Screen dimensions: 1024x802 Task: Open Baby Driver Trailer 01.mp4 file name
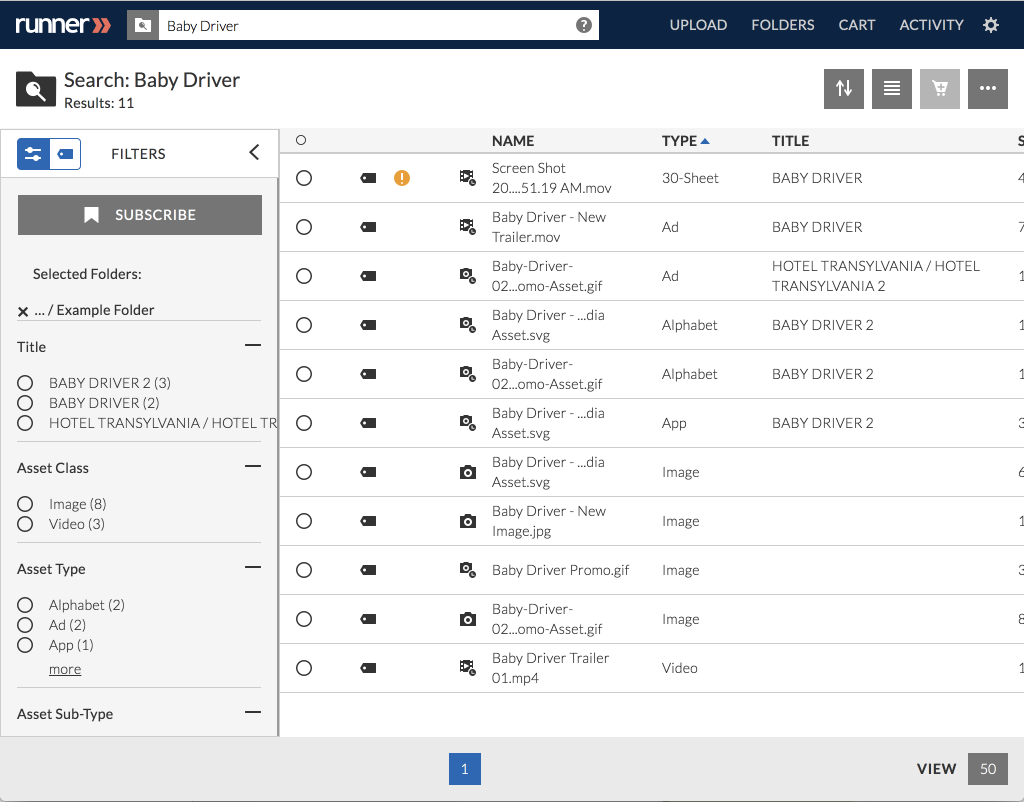(x=551, y=667)
